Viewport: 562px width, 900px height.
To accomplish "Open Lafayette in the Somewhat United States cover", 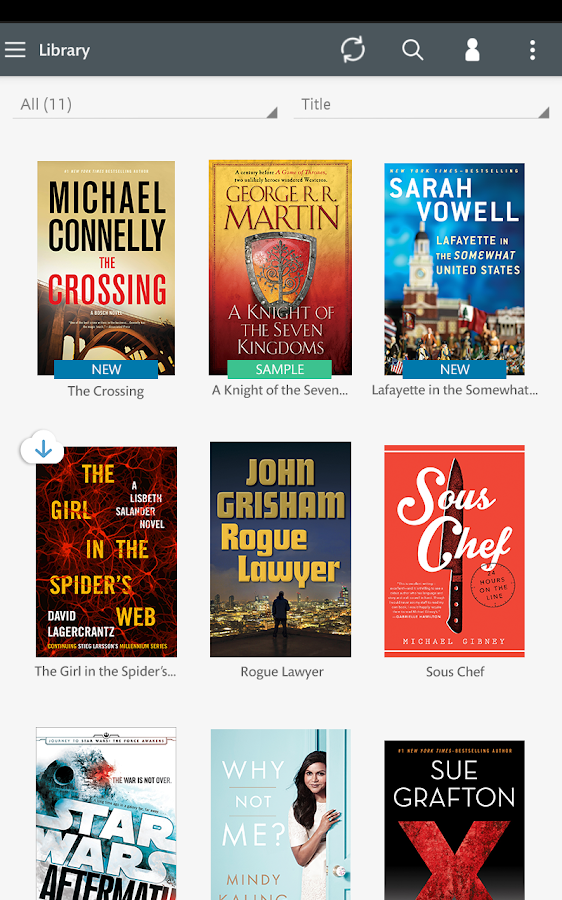I will pyautogui.click(x=454, y=269).
